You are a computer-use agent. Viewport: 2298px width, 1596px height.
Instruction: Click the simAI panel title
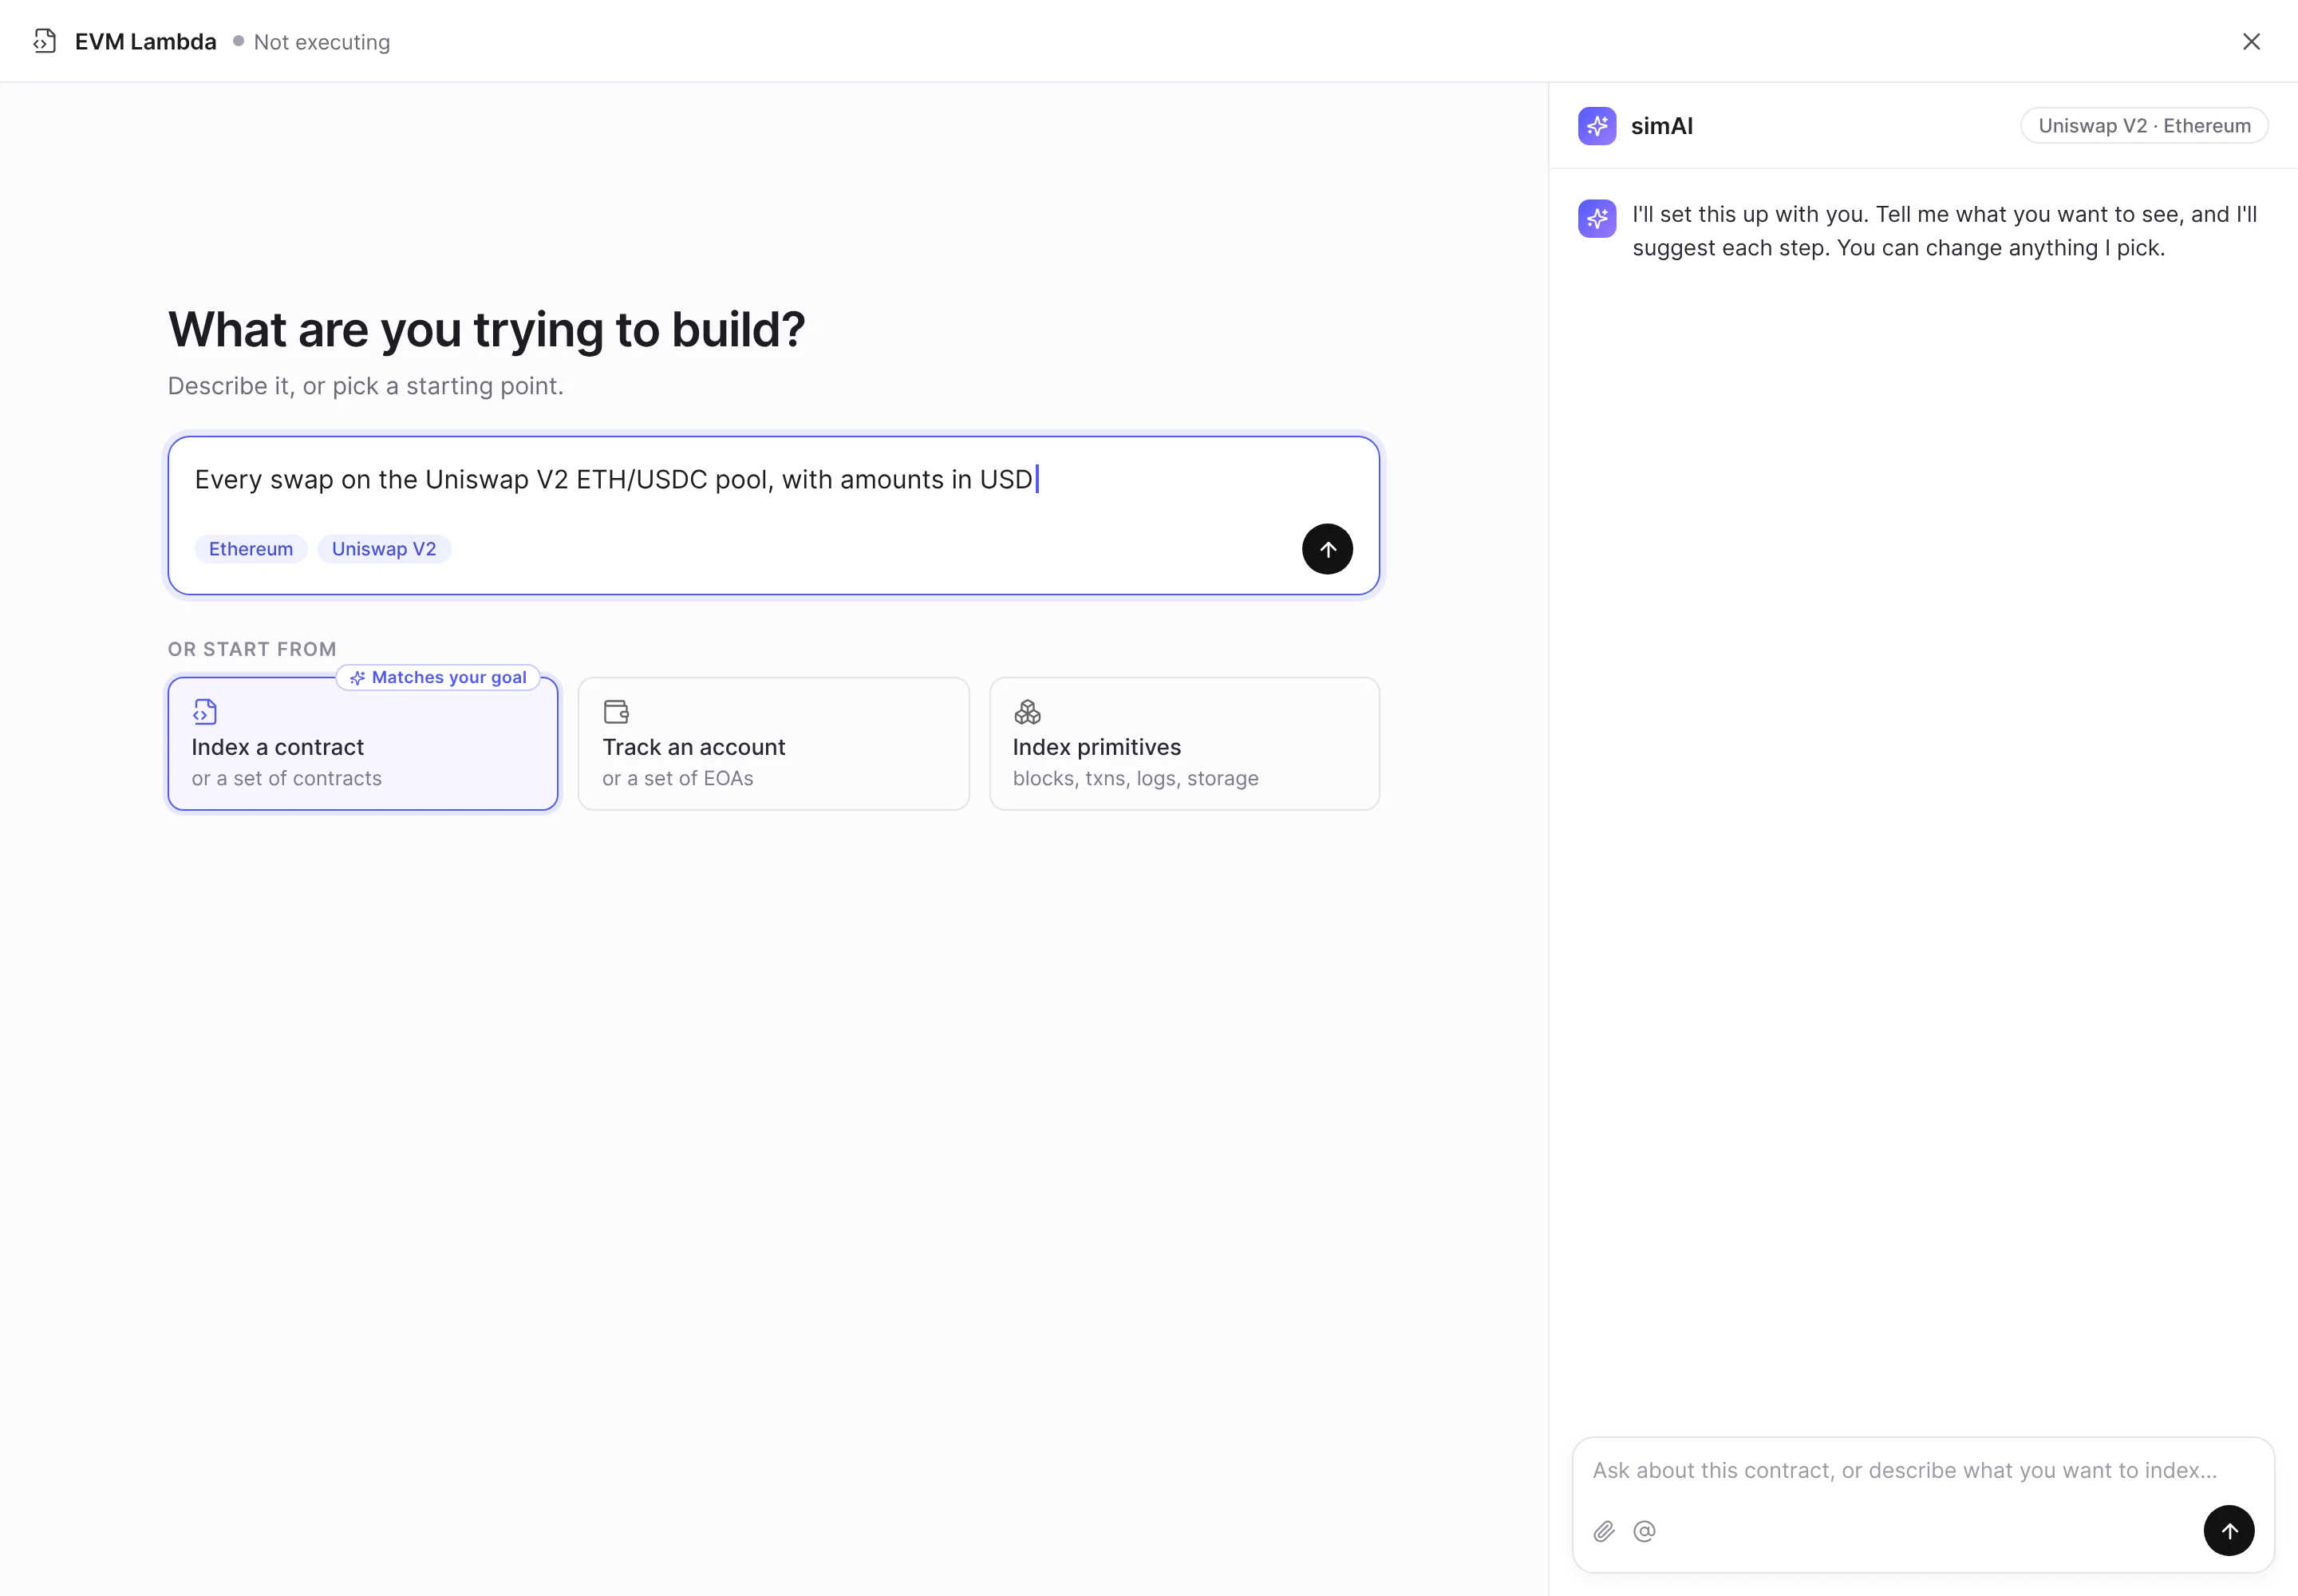pyautogui.click(x=1662, y=126)
